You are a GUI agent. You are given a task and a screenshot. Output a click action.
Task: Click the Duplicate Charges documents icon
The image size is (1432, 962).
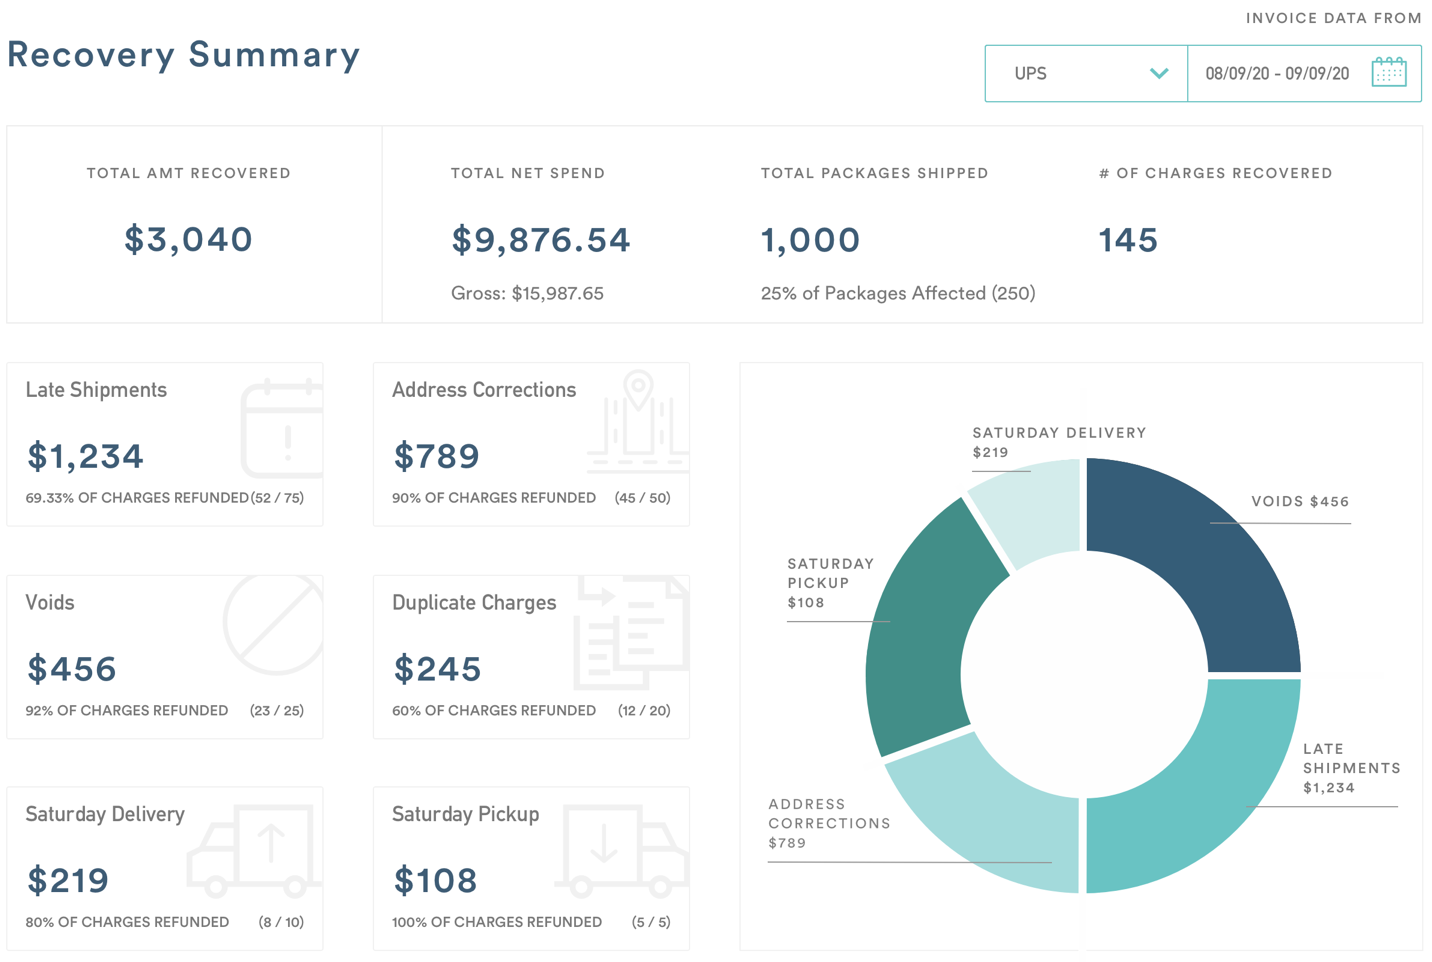point(631,633)
